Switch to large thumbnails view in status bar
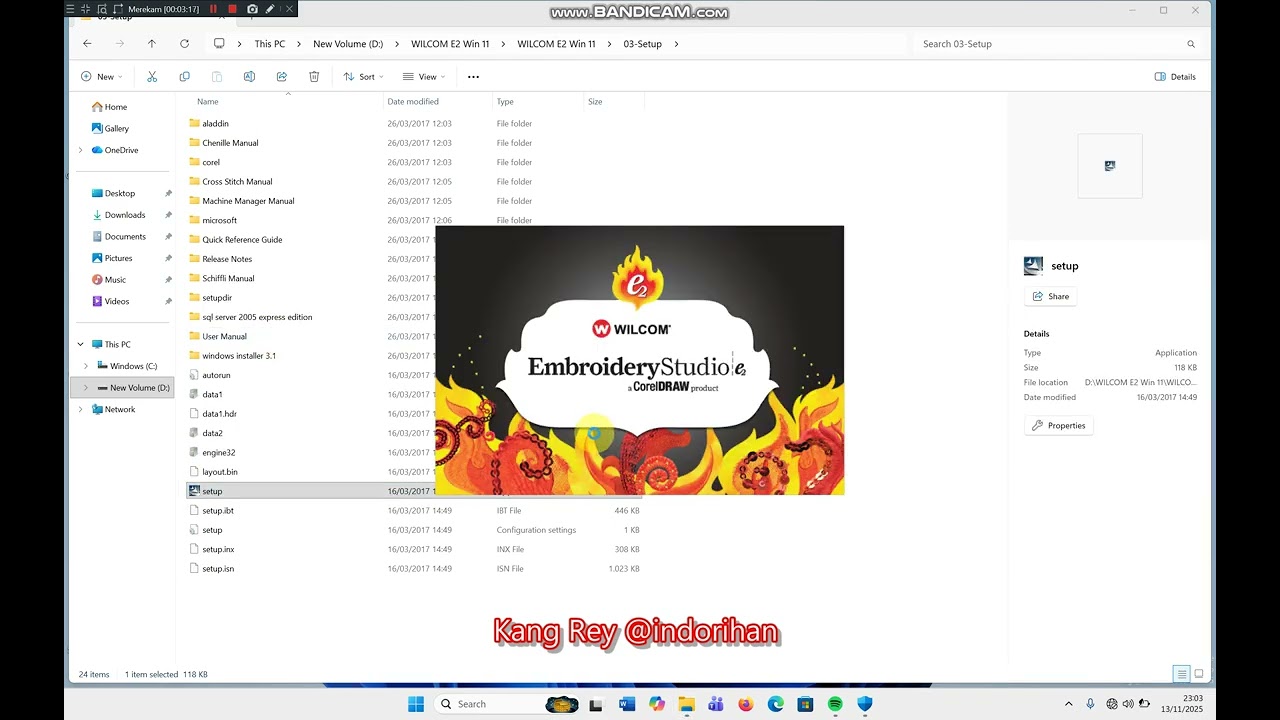 pyautogui.click(x=1199, y=674)
